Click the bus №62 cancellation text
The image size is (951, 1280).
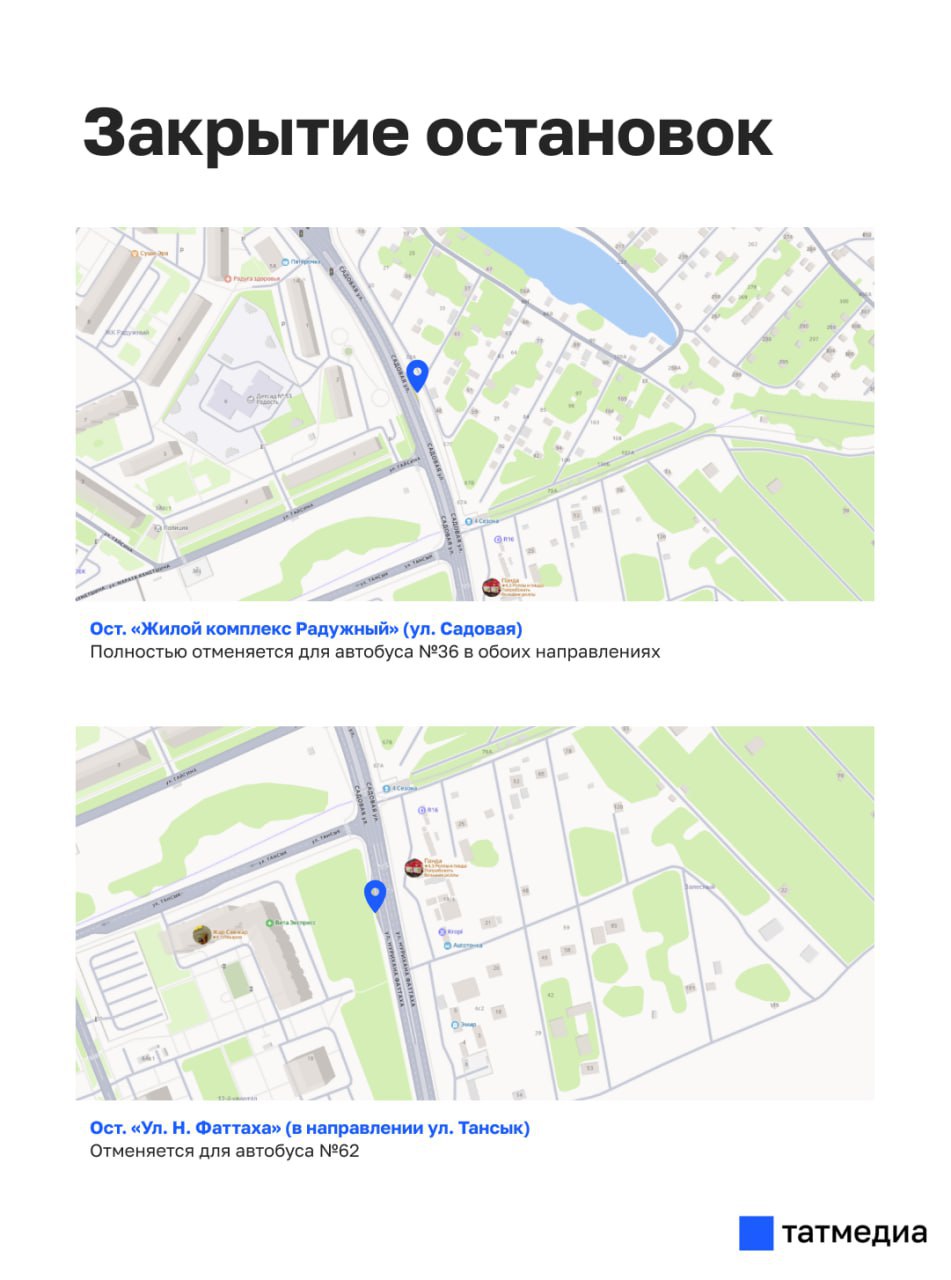pos(224,1151)
